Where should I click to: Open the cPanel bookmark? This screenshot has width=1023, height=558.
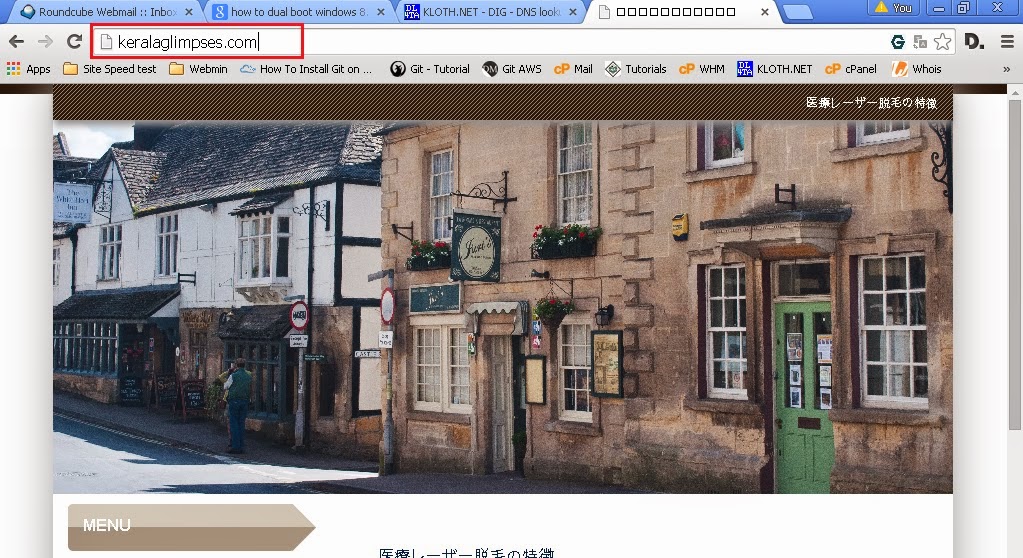click(851, 69)
